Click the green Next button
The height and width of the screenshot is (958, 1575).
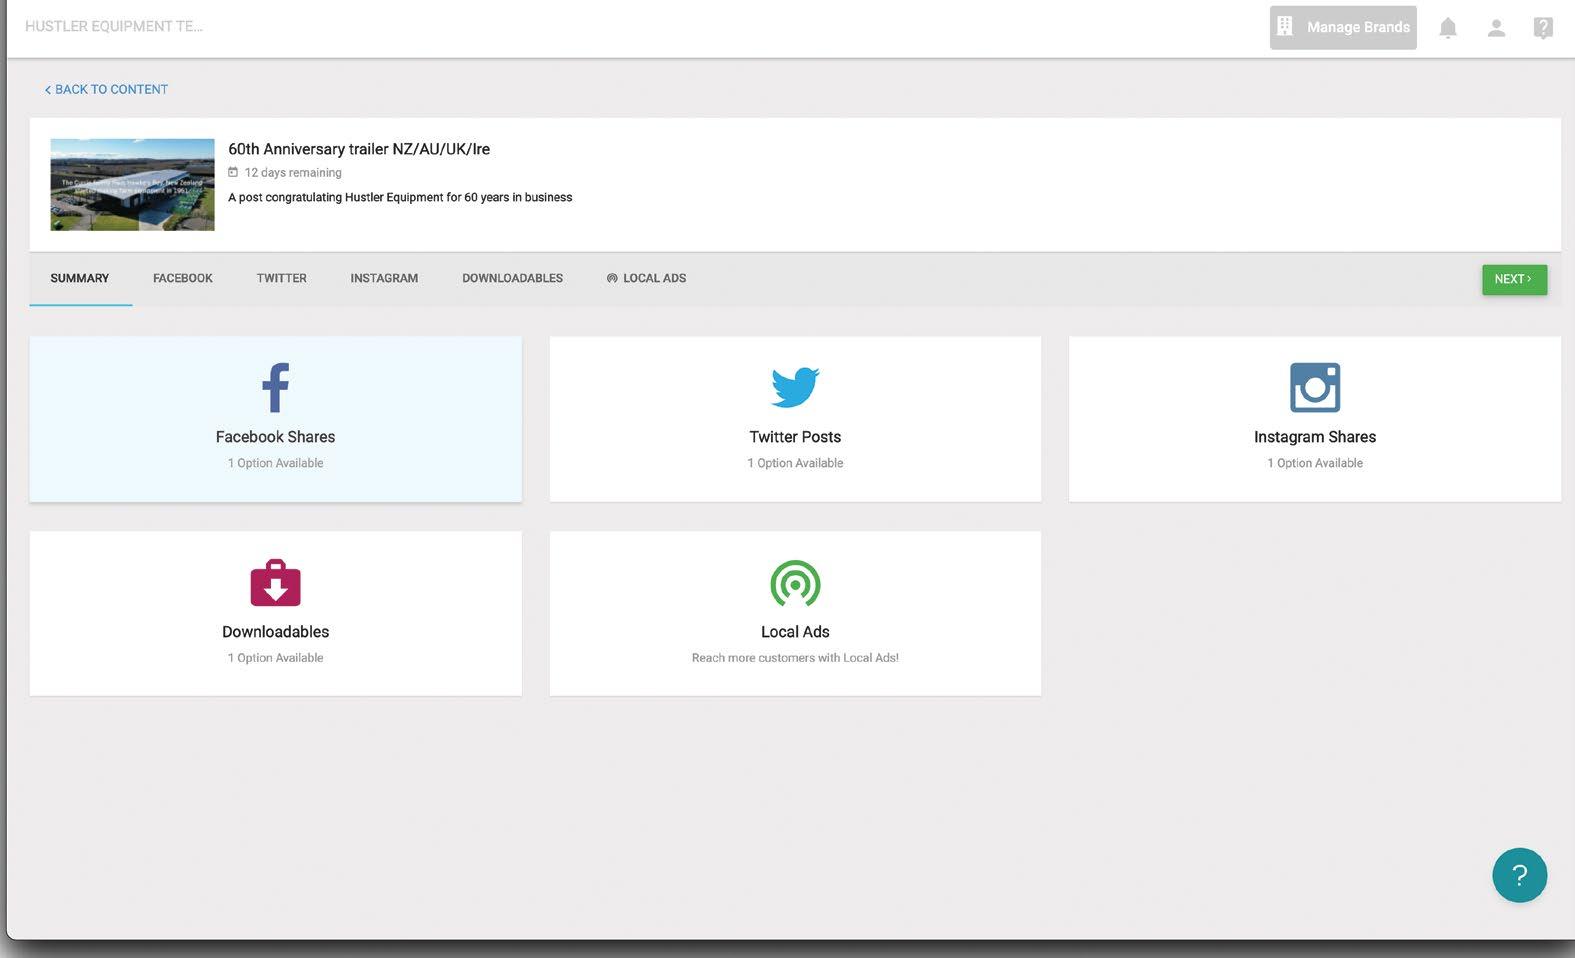click(1514, 279)
